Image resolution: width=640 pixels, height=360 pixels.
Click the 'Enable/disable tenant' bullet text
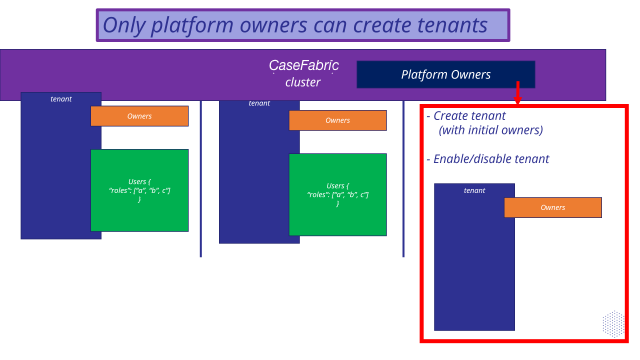pyautogui.click(x=491, y=159)
